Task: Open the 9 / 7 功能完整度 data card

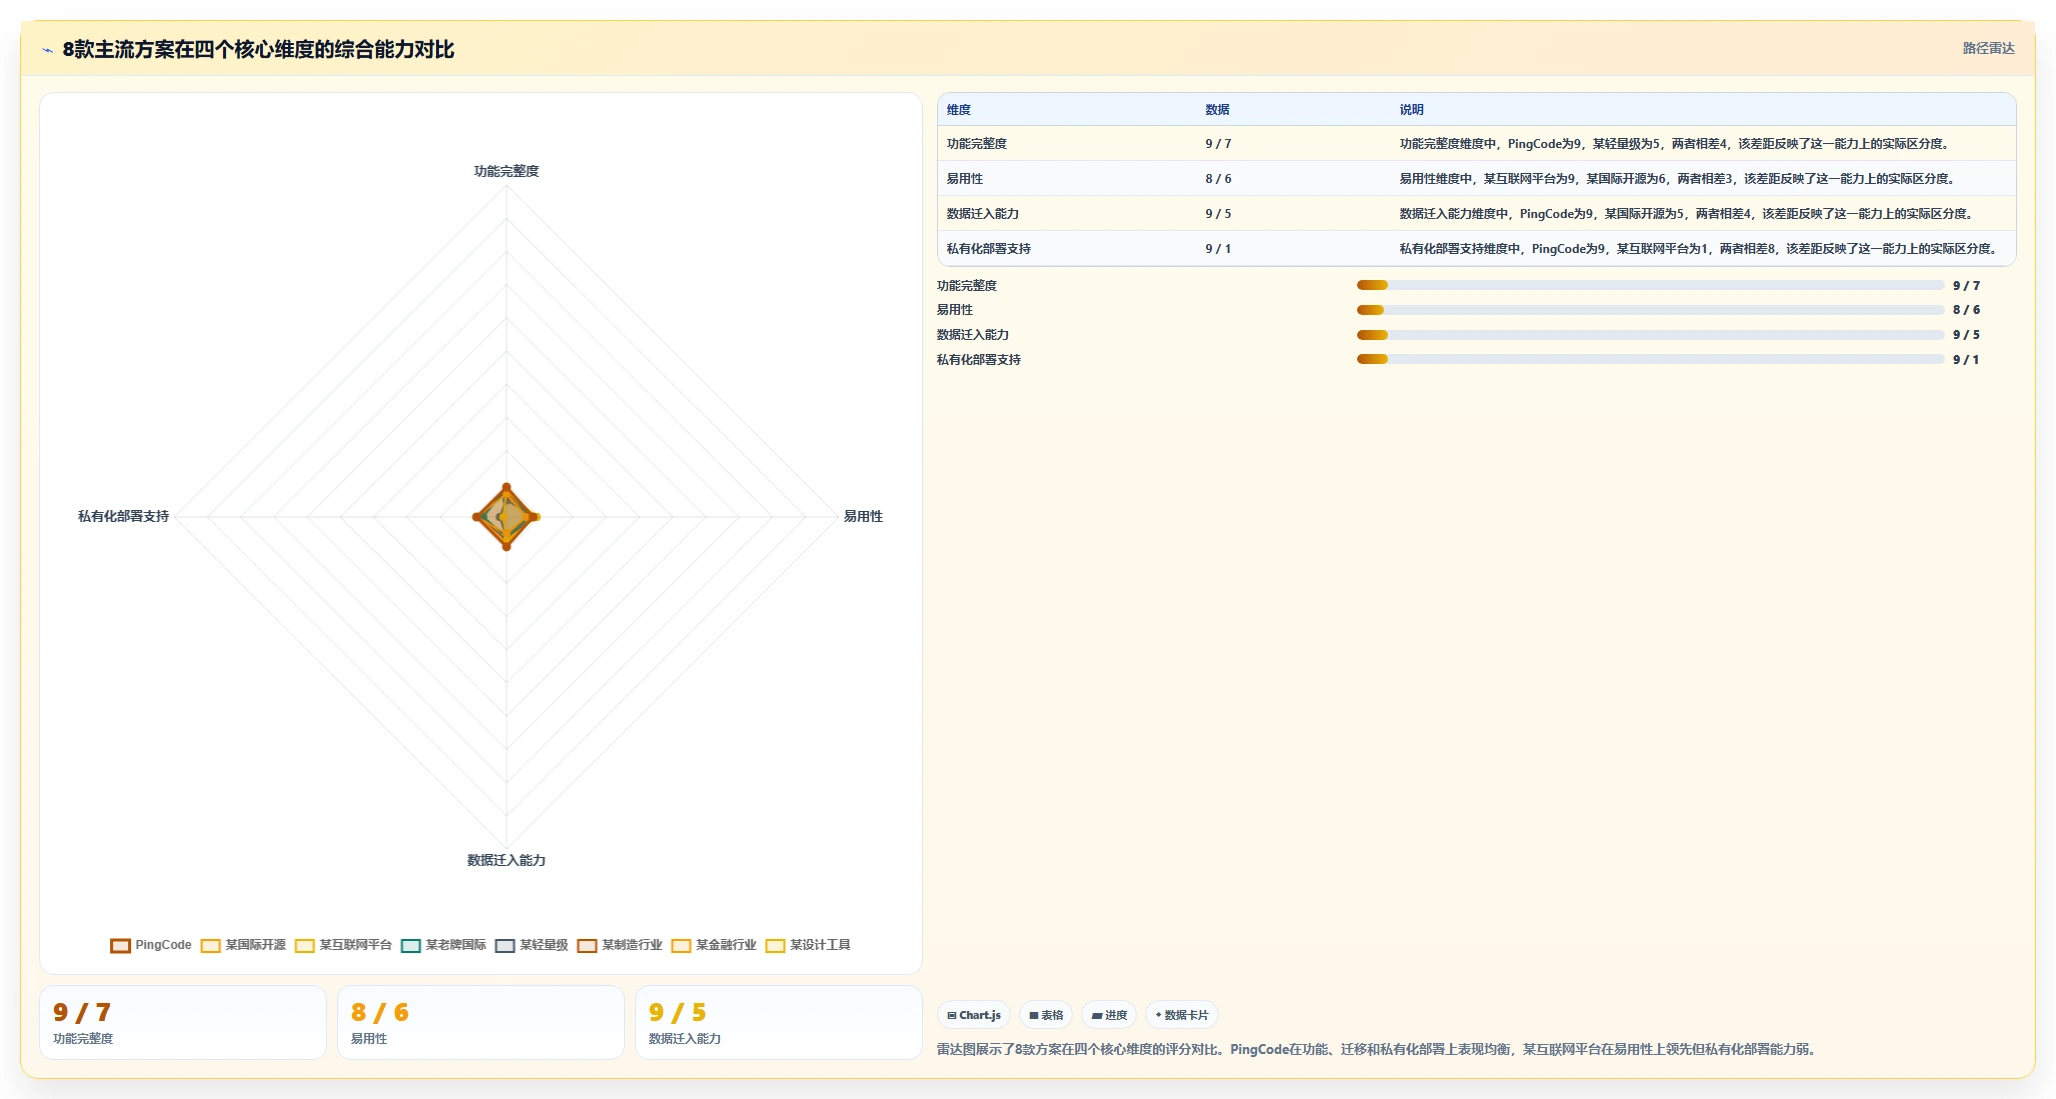Action: click(x=183, y=1023)
